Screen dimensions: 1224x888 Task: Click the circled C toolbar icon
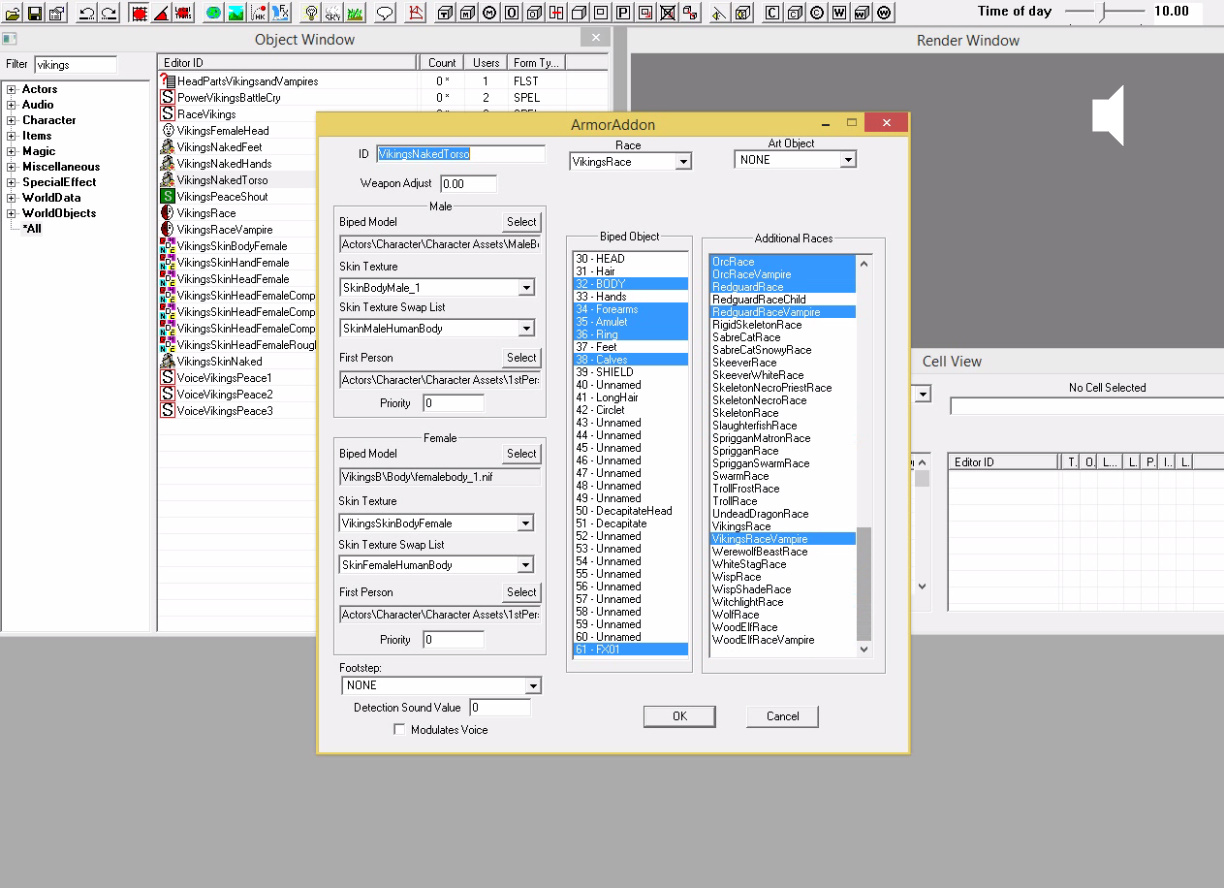816,13
